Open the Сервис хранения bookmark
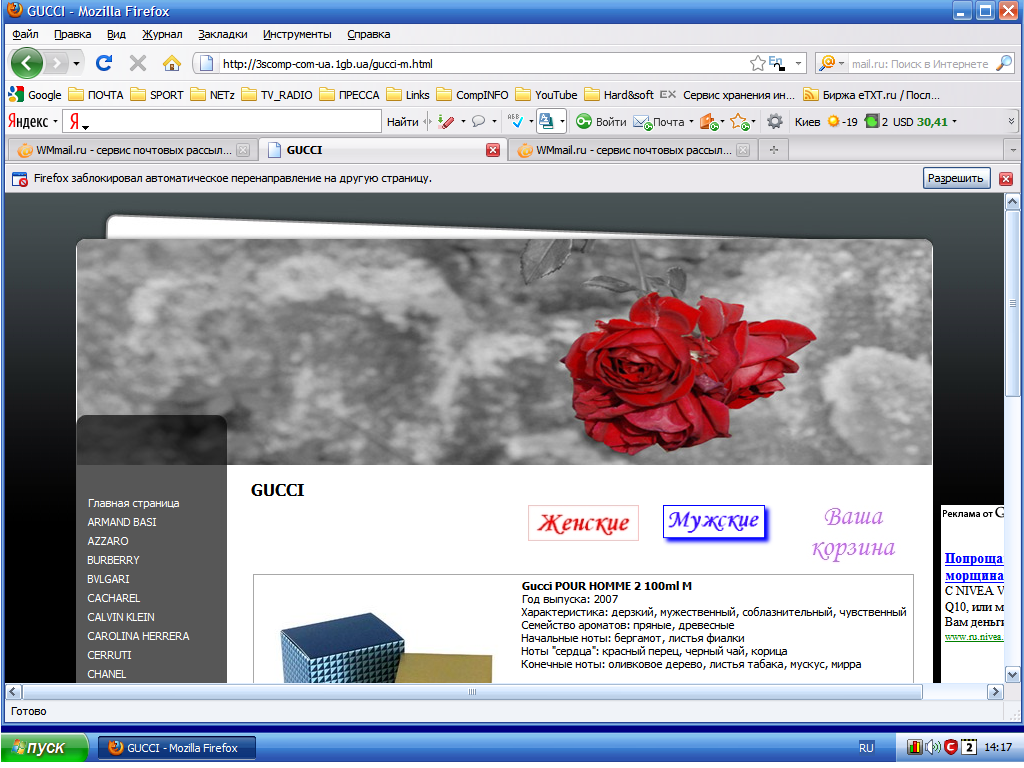Screen dimensions: 1024x768 coord(727,95)
